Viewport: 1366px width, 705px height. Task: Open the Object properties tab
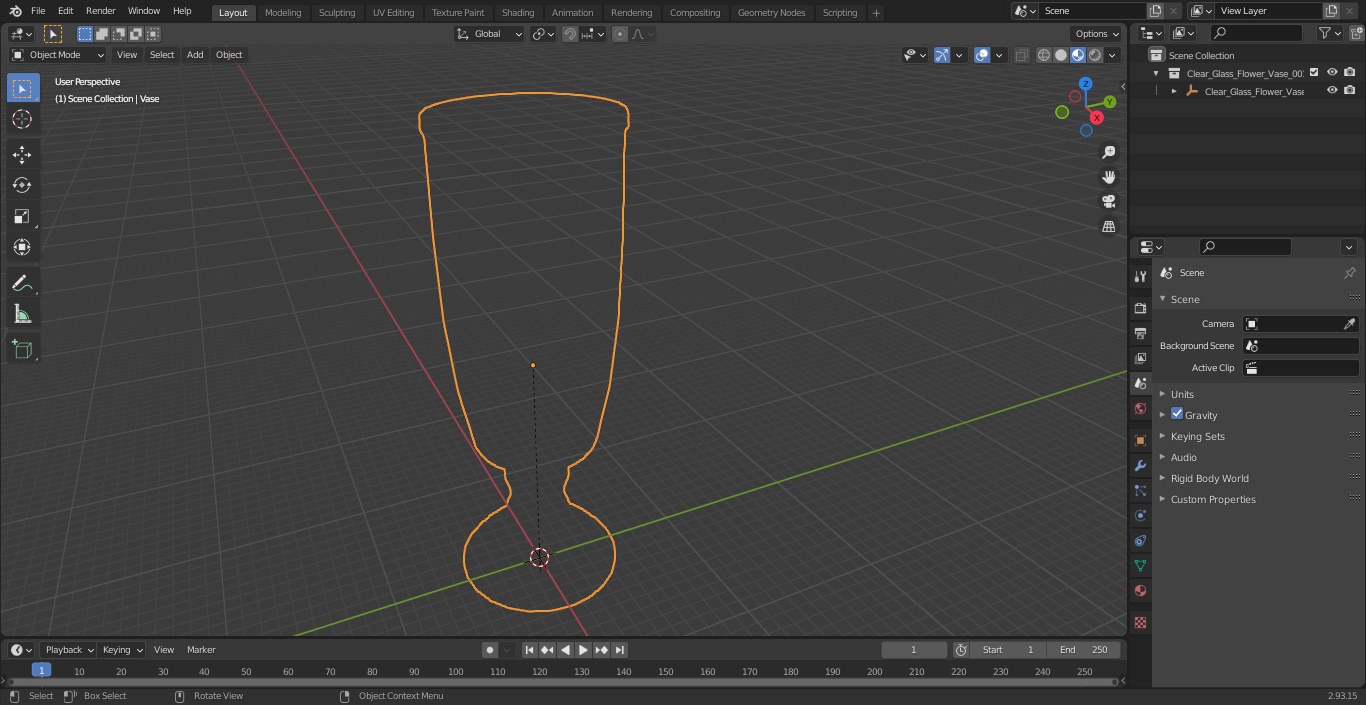pyautogui.click(x=1140, y=440)
